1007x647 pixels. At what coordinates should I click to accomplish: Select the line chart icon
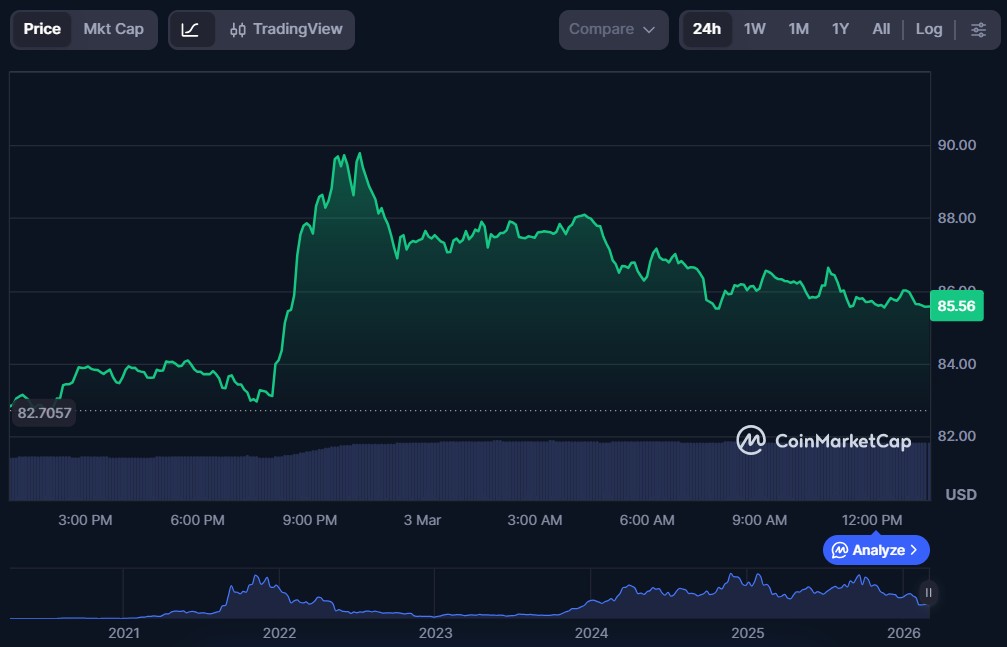click(x=191, y=30)
